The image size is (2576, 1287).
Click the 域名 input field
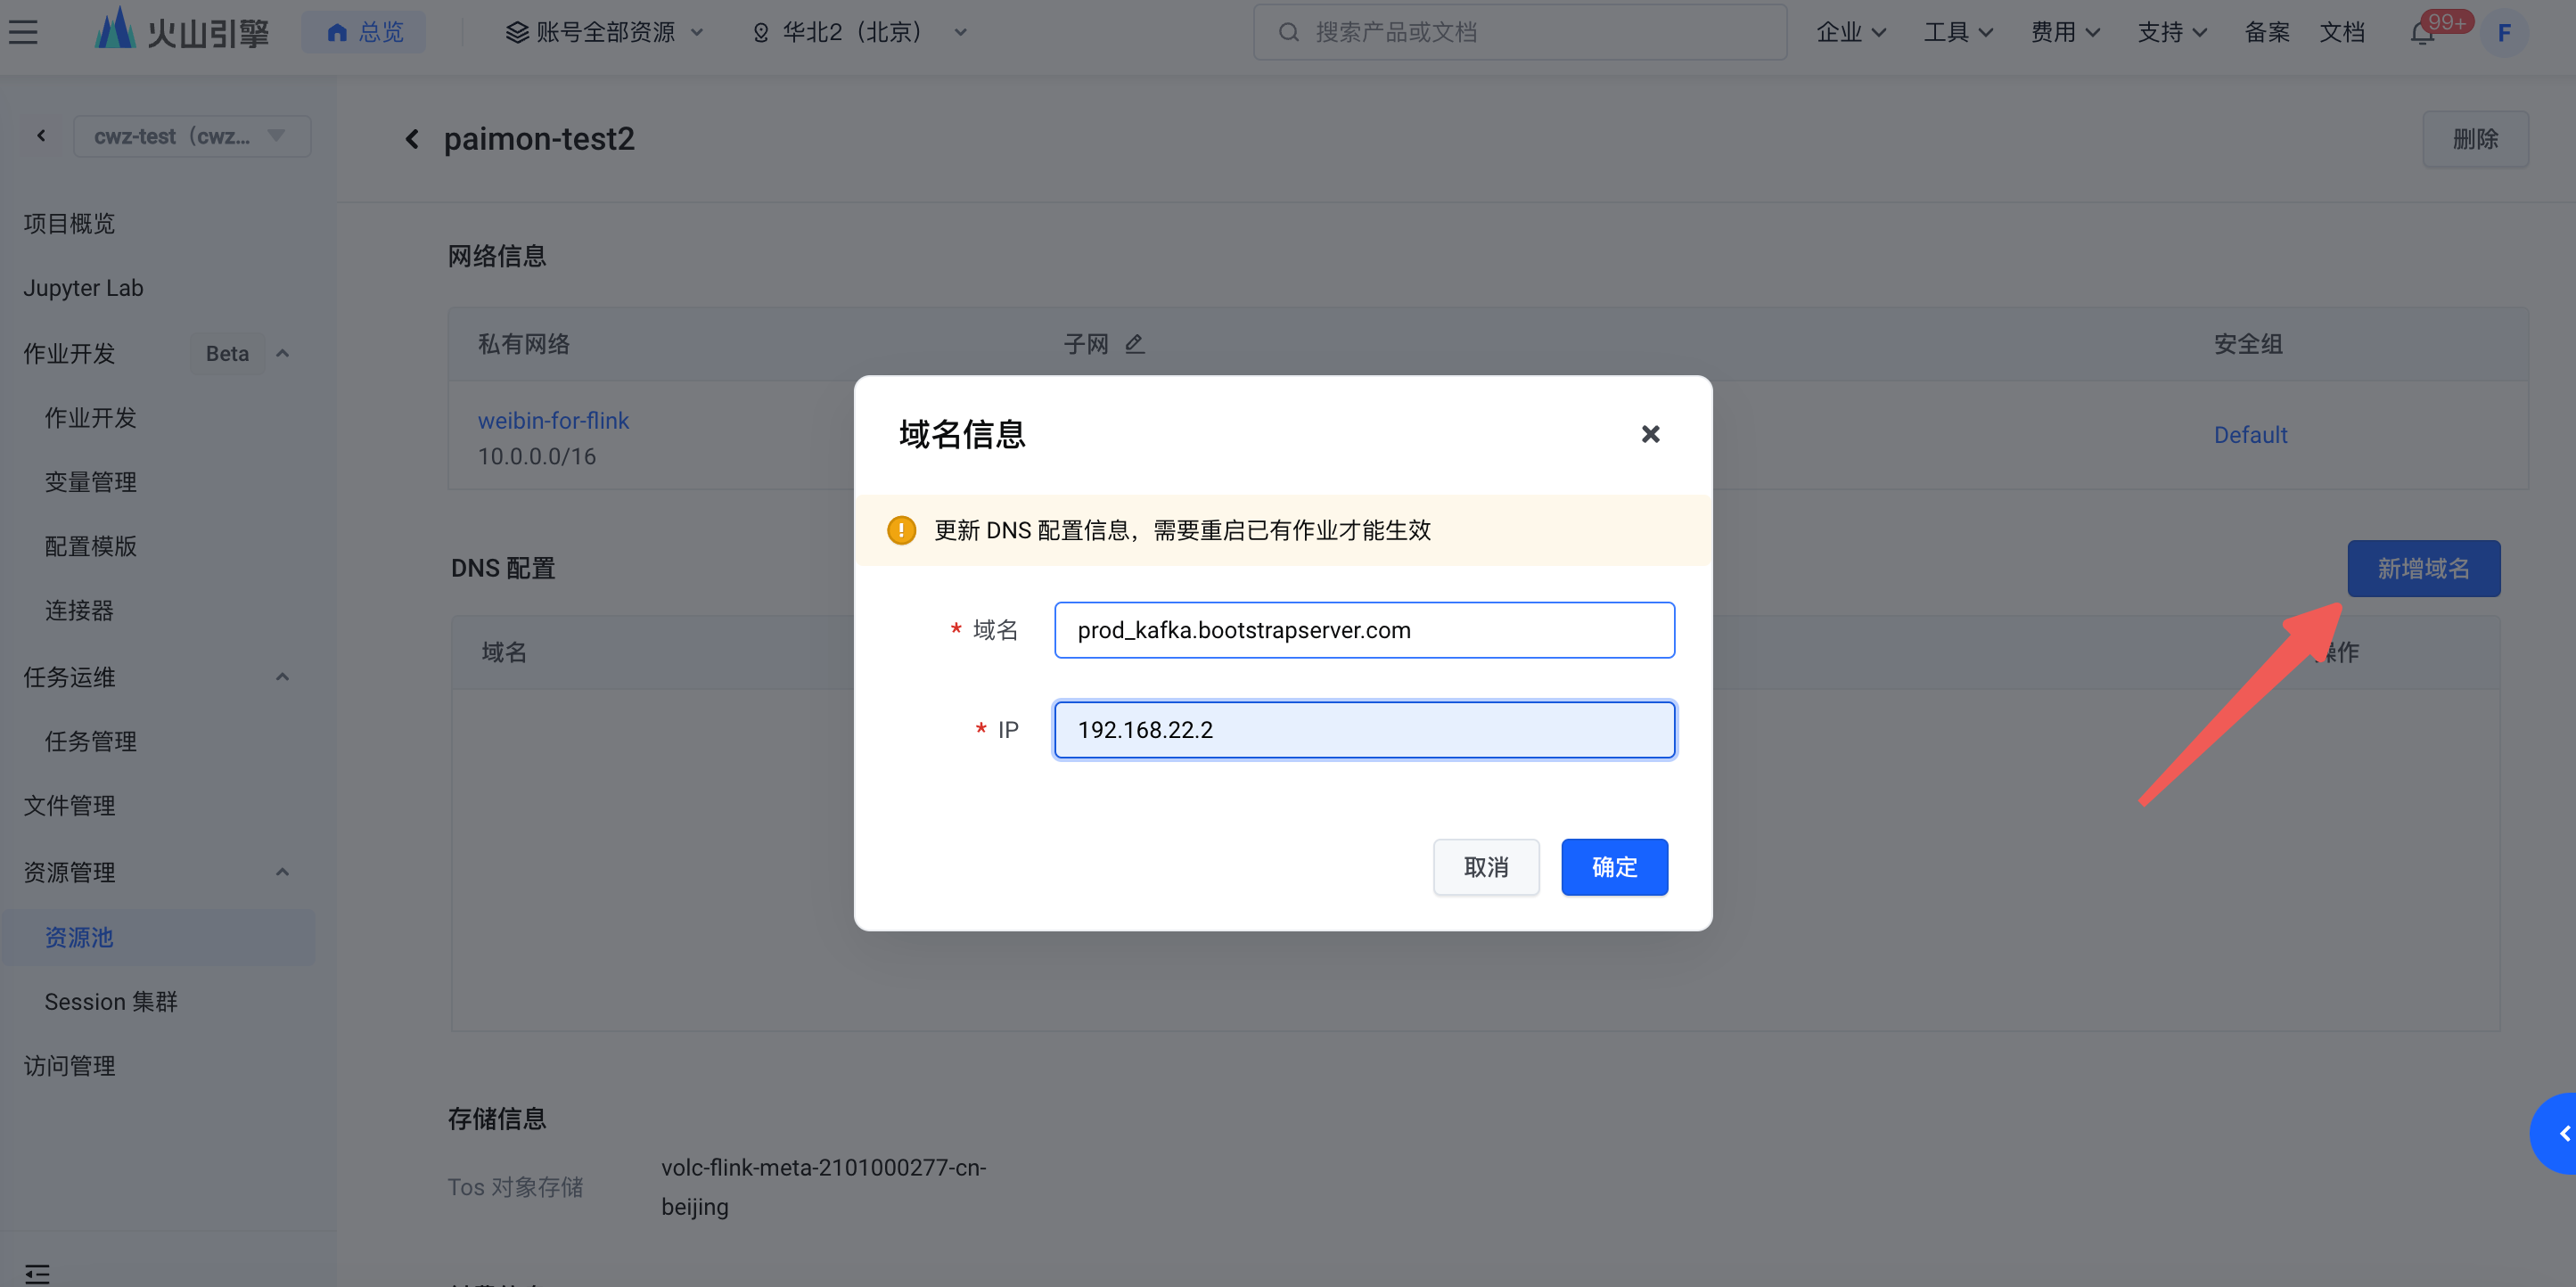click(x=1364, y=630)
